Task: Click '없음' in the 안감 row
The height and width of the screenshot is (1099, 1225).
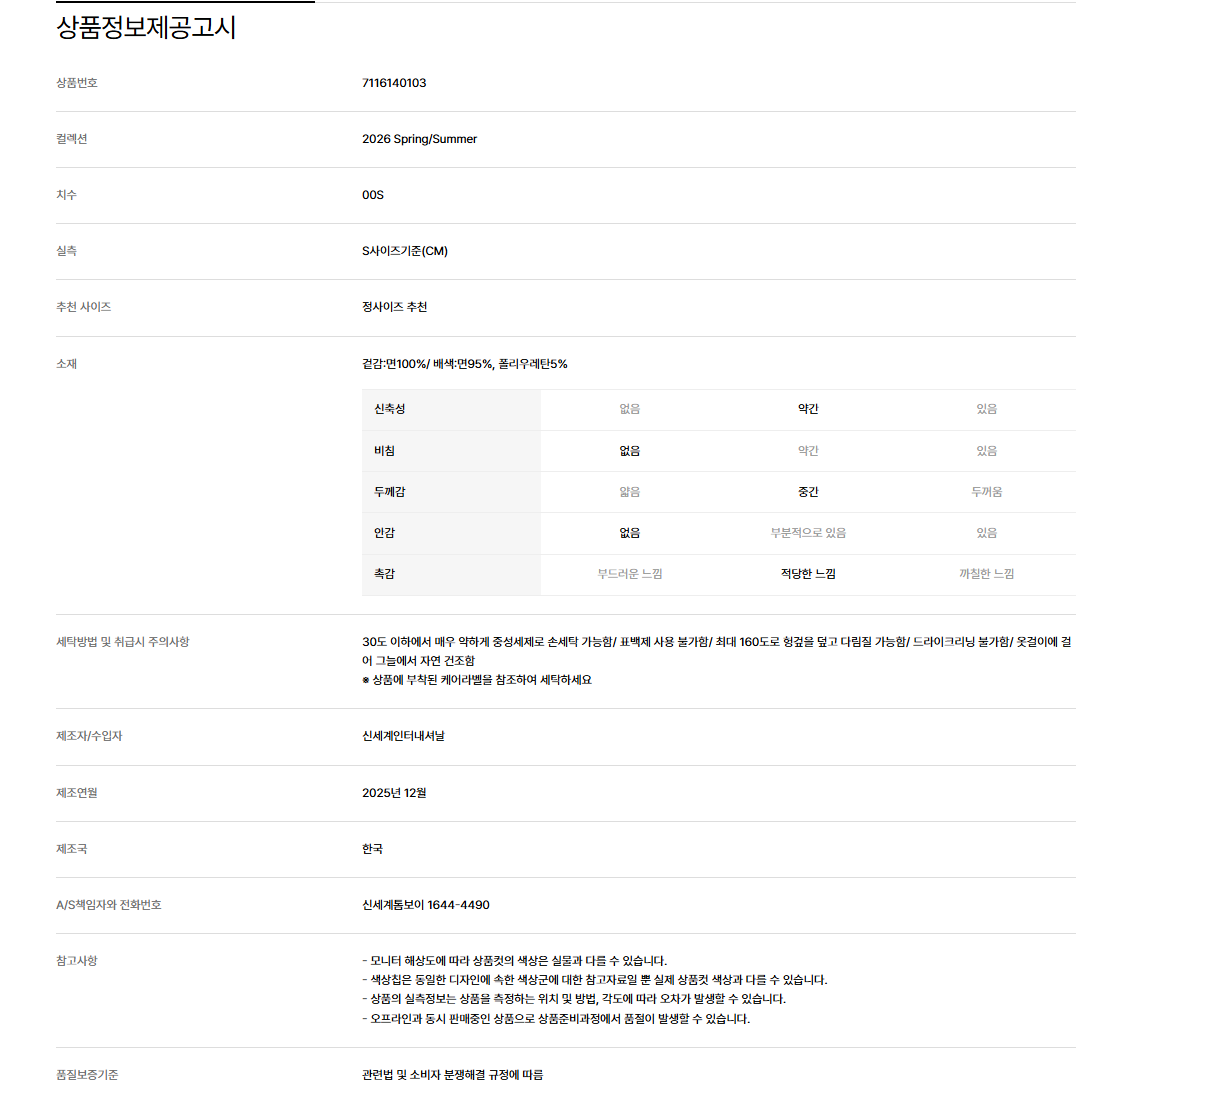Action: click(629, 533)
